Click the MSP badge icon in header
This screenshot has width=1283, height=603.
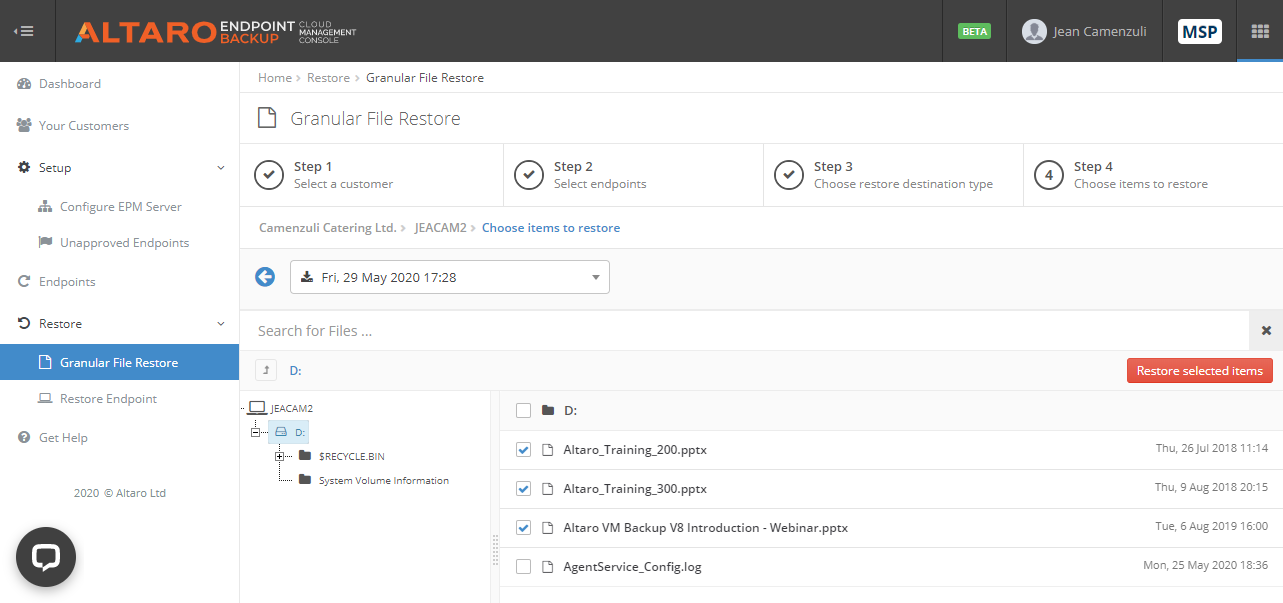[1199, 31]
